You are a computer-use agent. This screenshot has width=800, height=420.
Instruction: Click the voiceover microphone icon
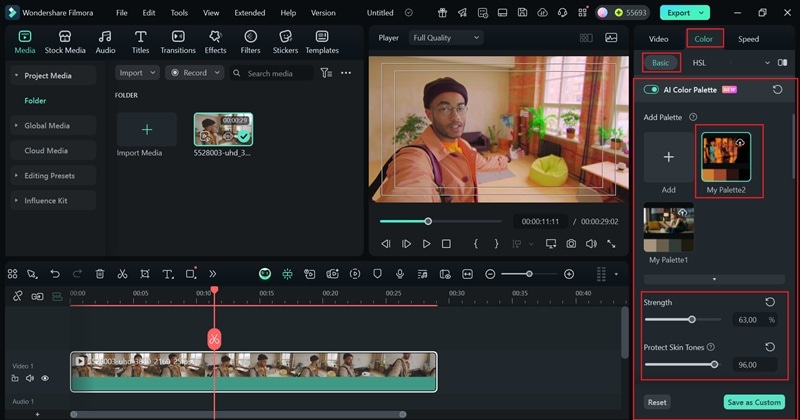coord(399,274)
